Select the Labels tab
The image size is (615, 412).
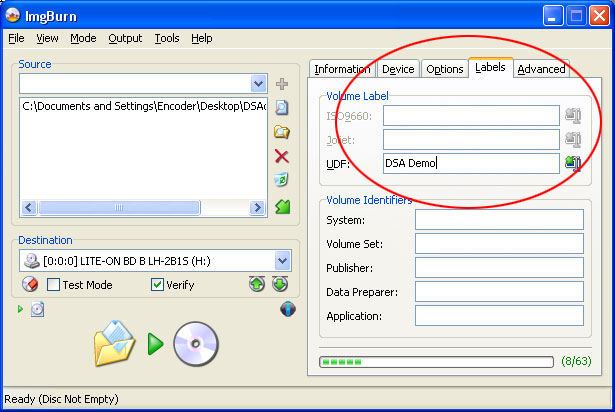pos(490,67)
